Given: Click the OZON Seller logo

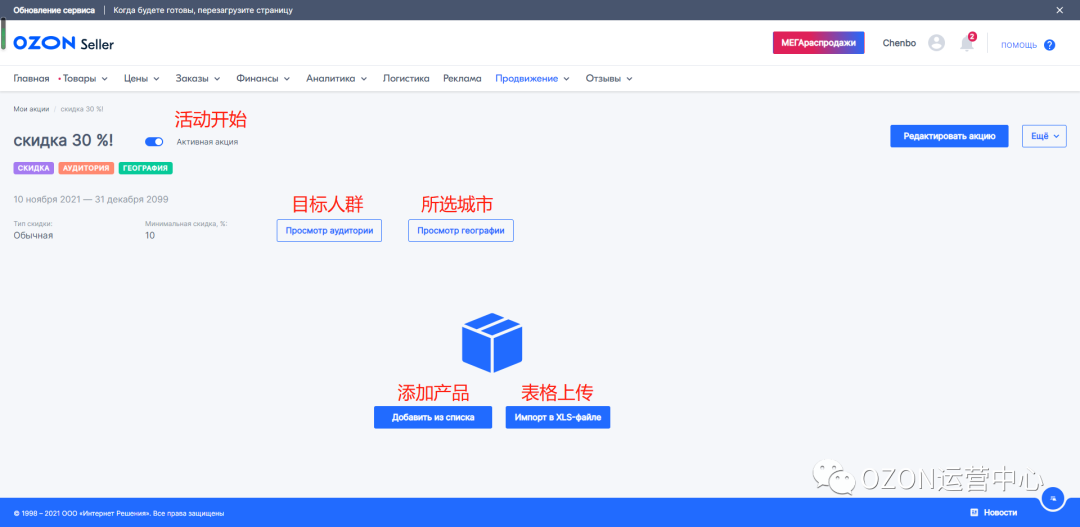Looking at the screenshot, I should coord(64,44).
